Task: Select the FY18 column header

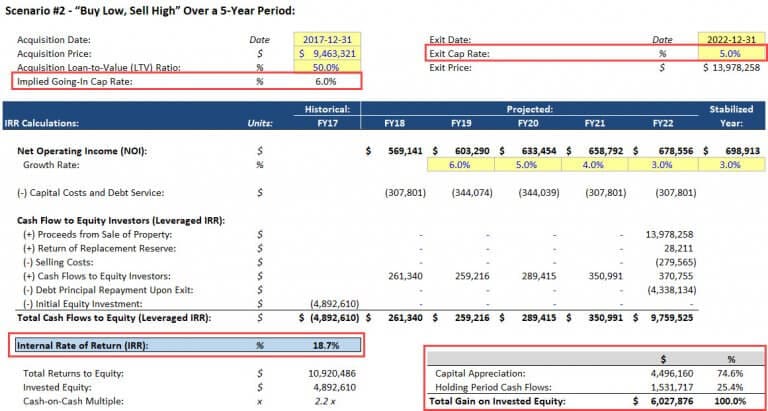Action: [393, 123]
